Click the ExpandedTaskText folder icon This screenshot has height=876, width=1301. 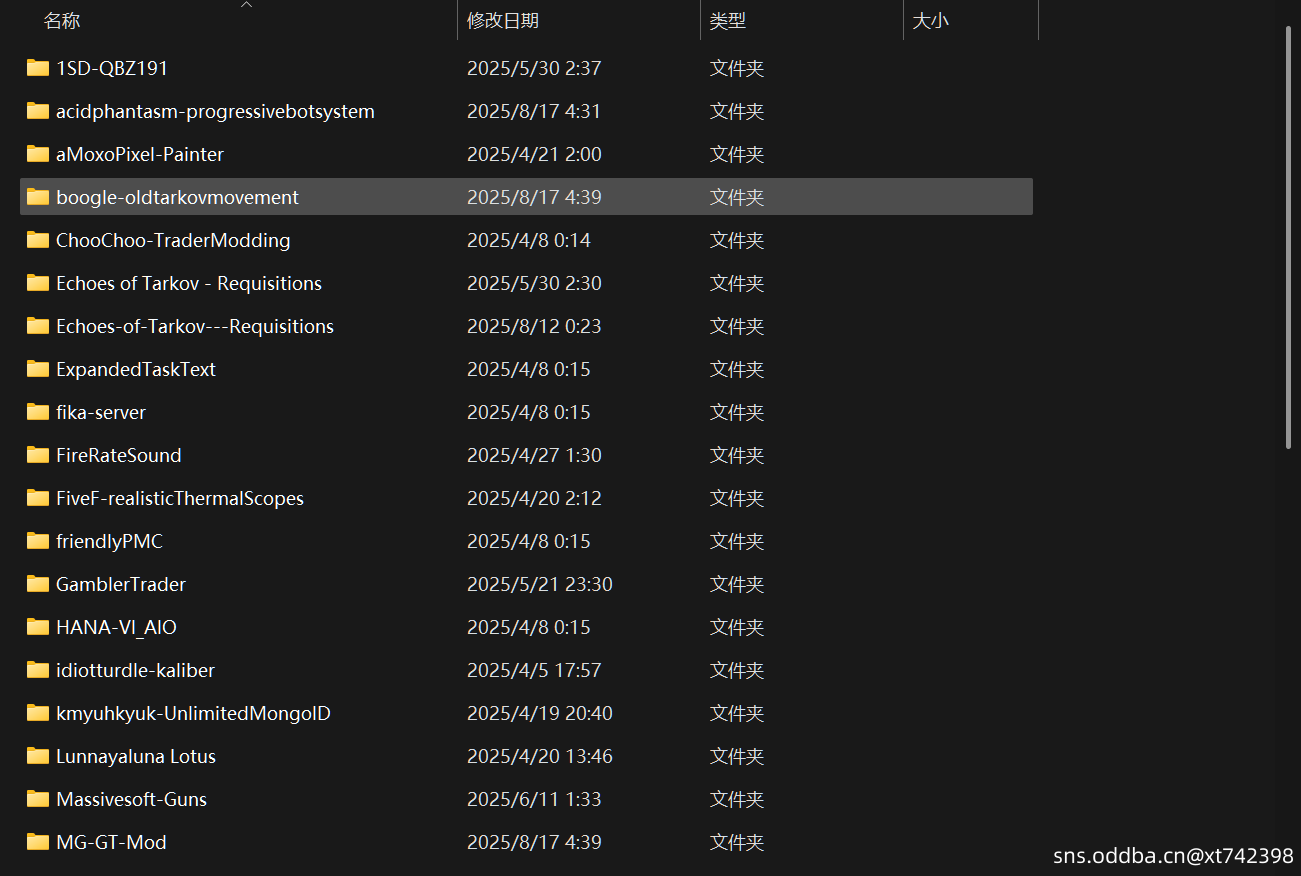click(38, 369)
